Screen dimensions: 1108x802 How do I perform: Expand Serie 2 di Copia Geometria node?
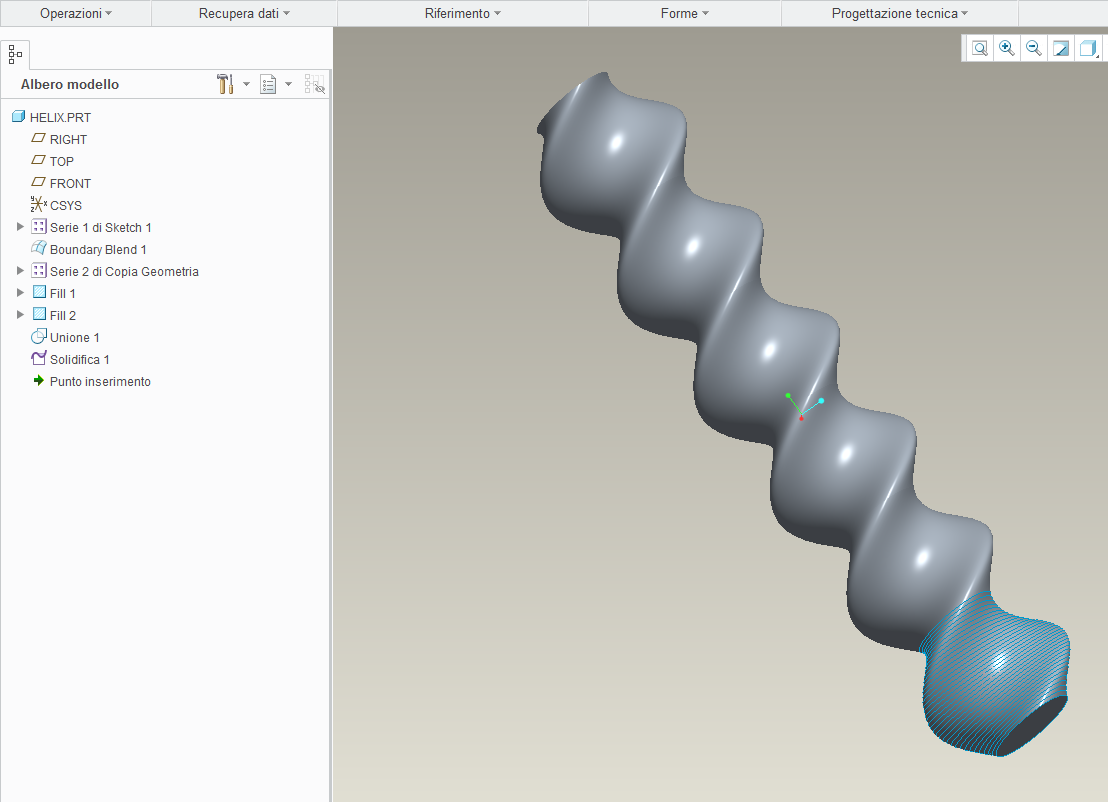tap(20, 271)
